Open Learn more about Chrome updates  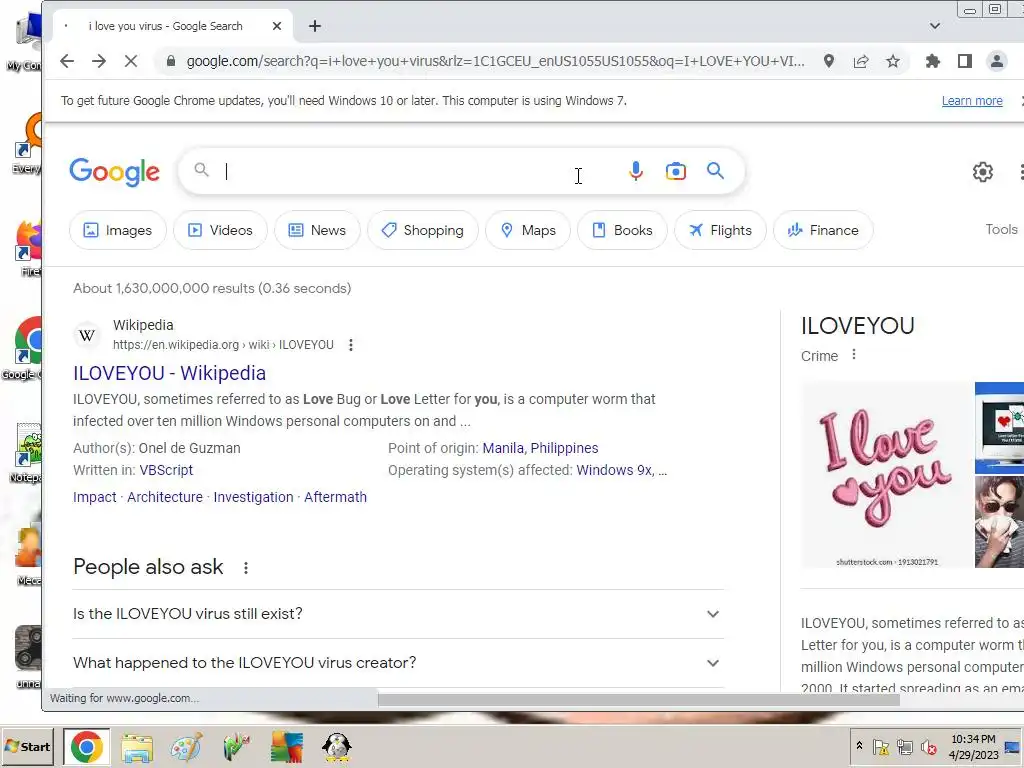[x=972, y=101]
